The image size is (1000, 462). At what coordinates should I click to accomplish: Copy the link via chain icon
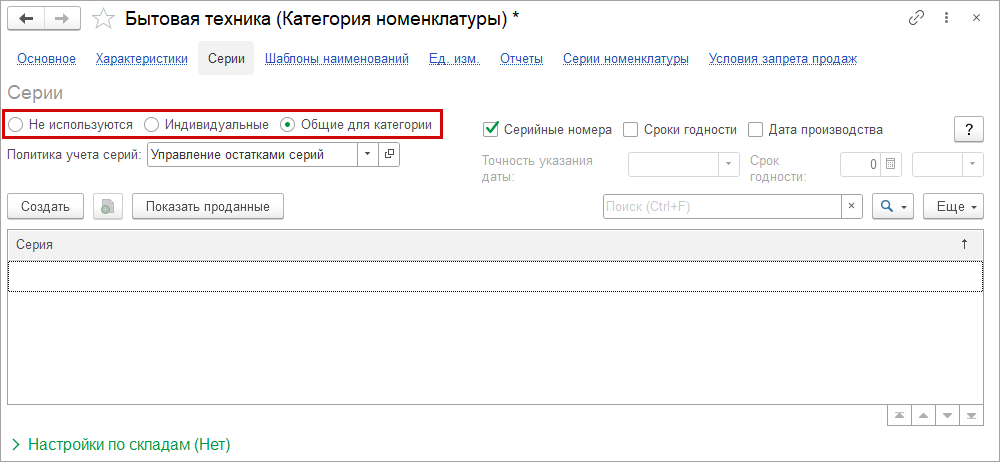coord(916,19)
